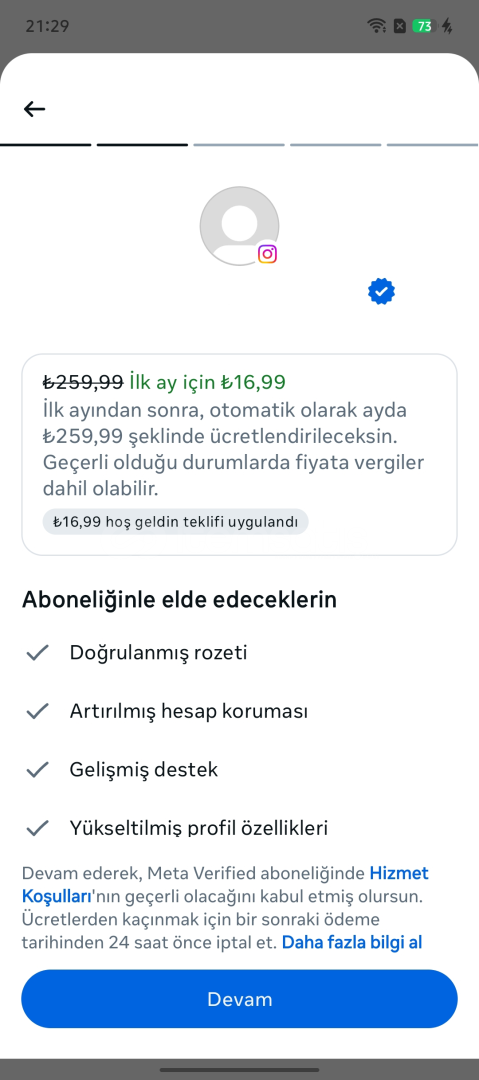
Task: Tap the gray profile avatar placeholder
Action: tap(239, 226)
